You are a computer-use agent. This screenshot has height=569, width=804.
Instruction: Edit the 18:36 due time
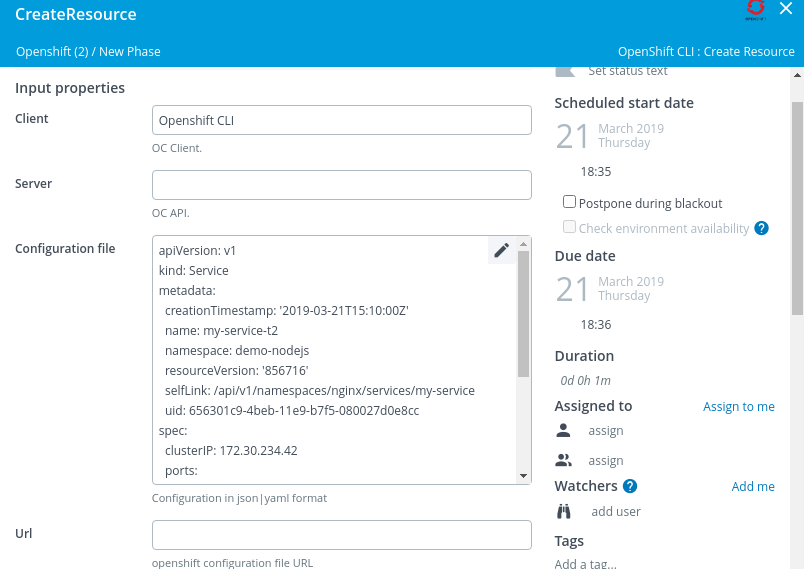point(596,325)
